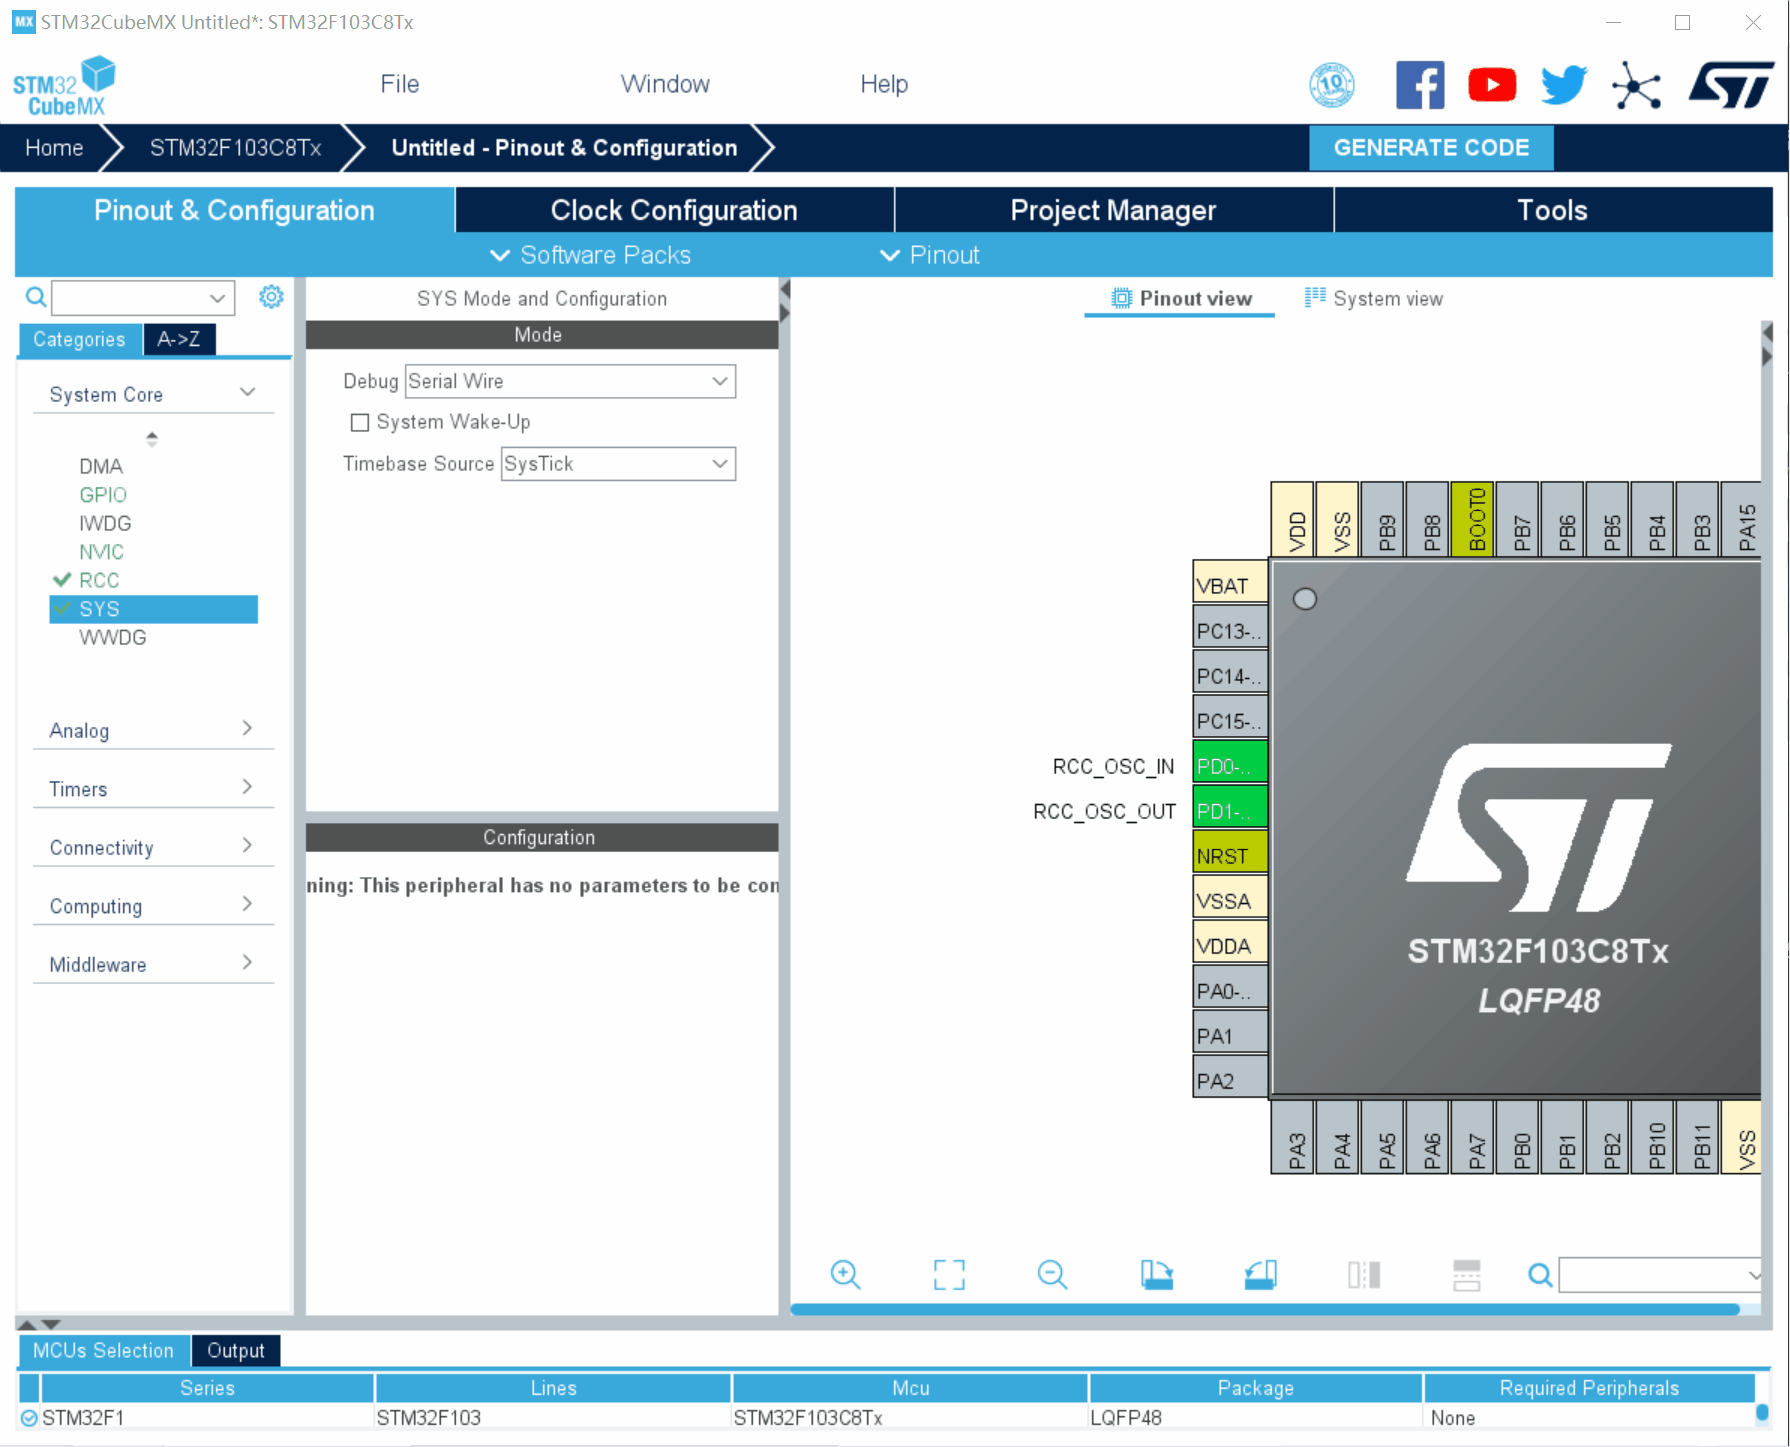The width and height of the screenshot is (1790, 1447).
Task: Open the Debug Serial Wire dropdown
Action: [570, 381]
